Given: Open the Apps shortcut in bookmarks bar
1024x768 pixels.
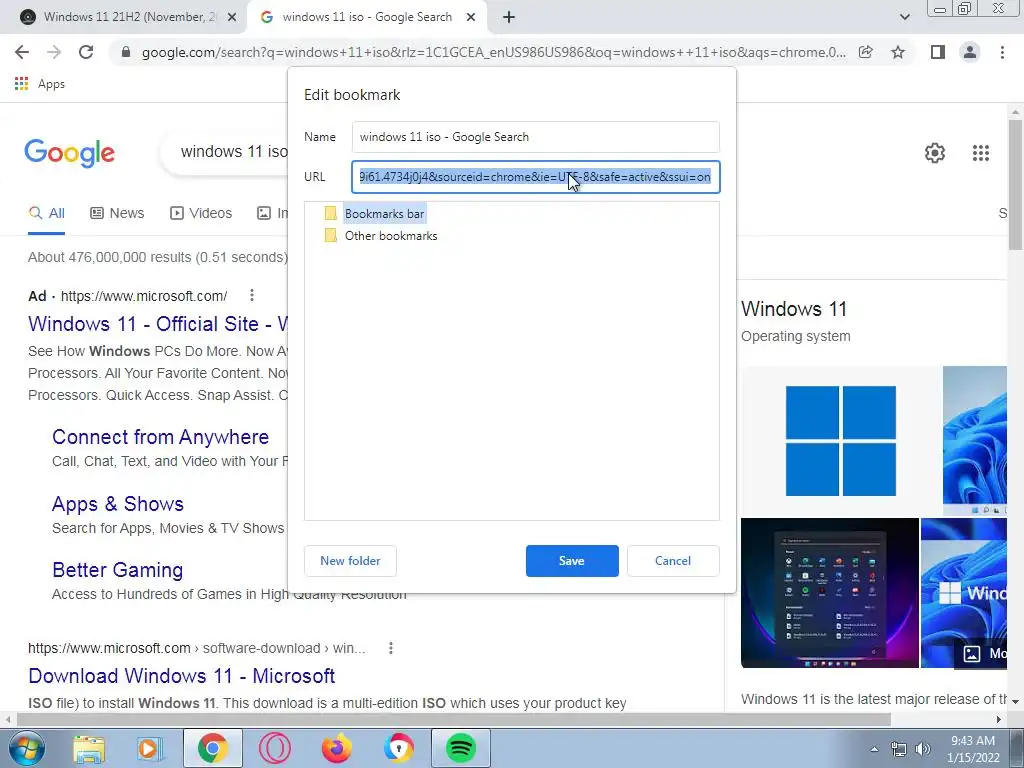Looking at the screenshot, I should coord(40,84).
